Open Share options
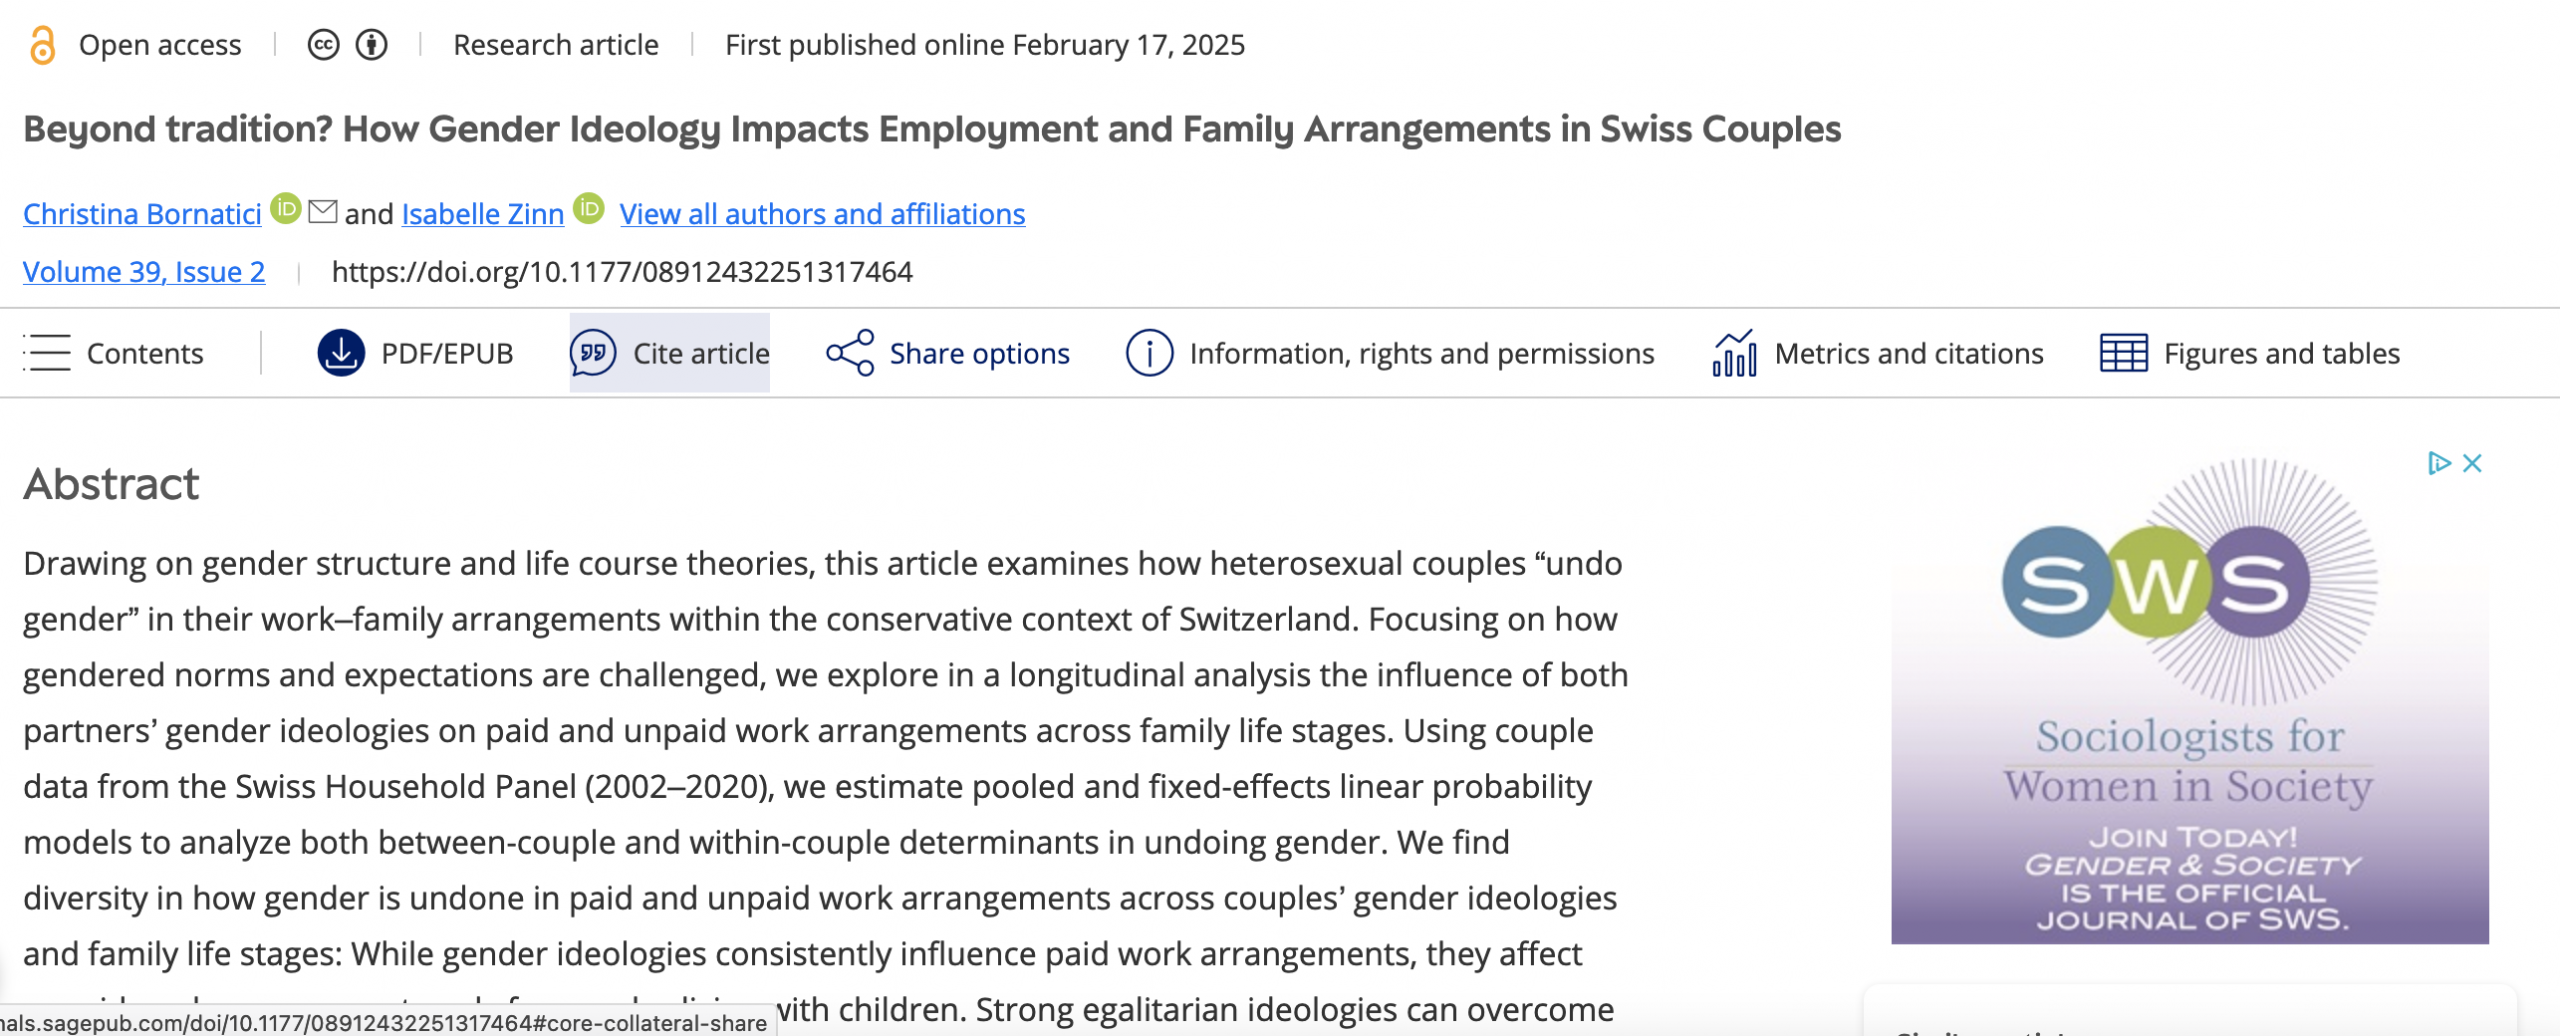Image resolution: width=2560 pixels, height=1036 pixels. 948,353
